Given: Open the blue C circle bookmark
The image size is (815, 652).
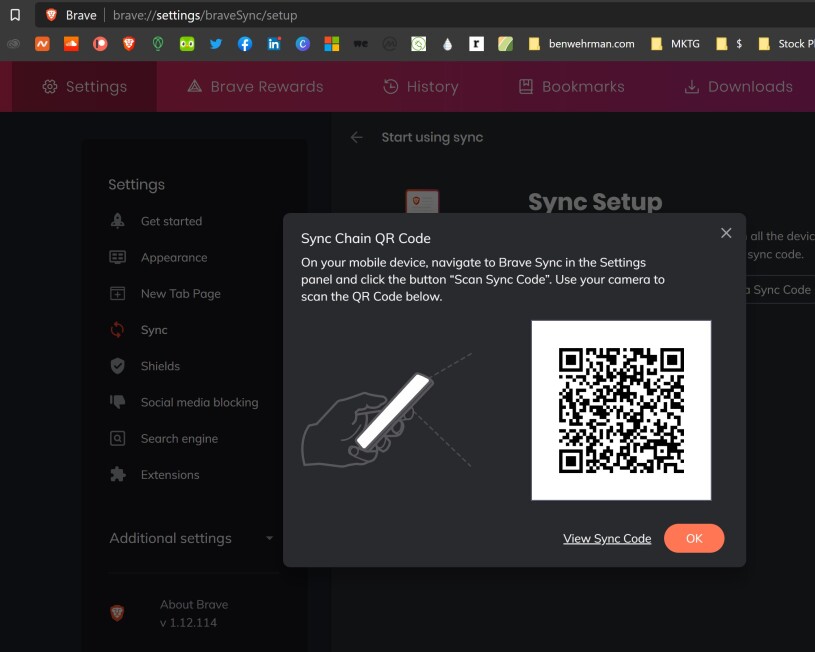Looking at the screenshot, I should point(303,44).
